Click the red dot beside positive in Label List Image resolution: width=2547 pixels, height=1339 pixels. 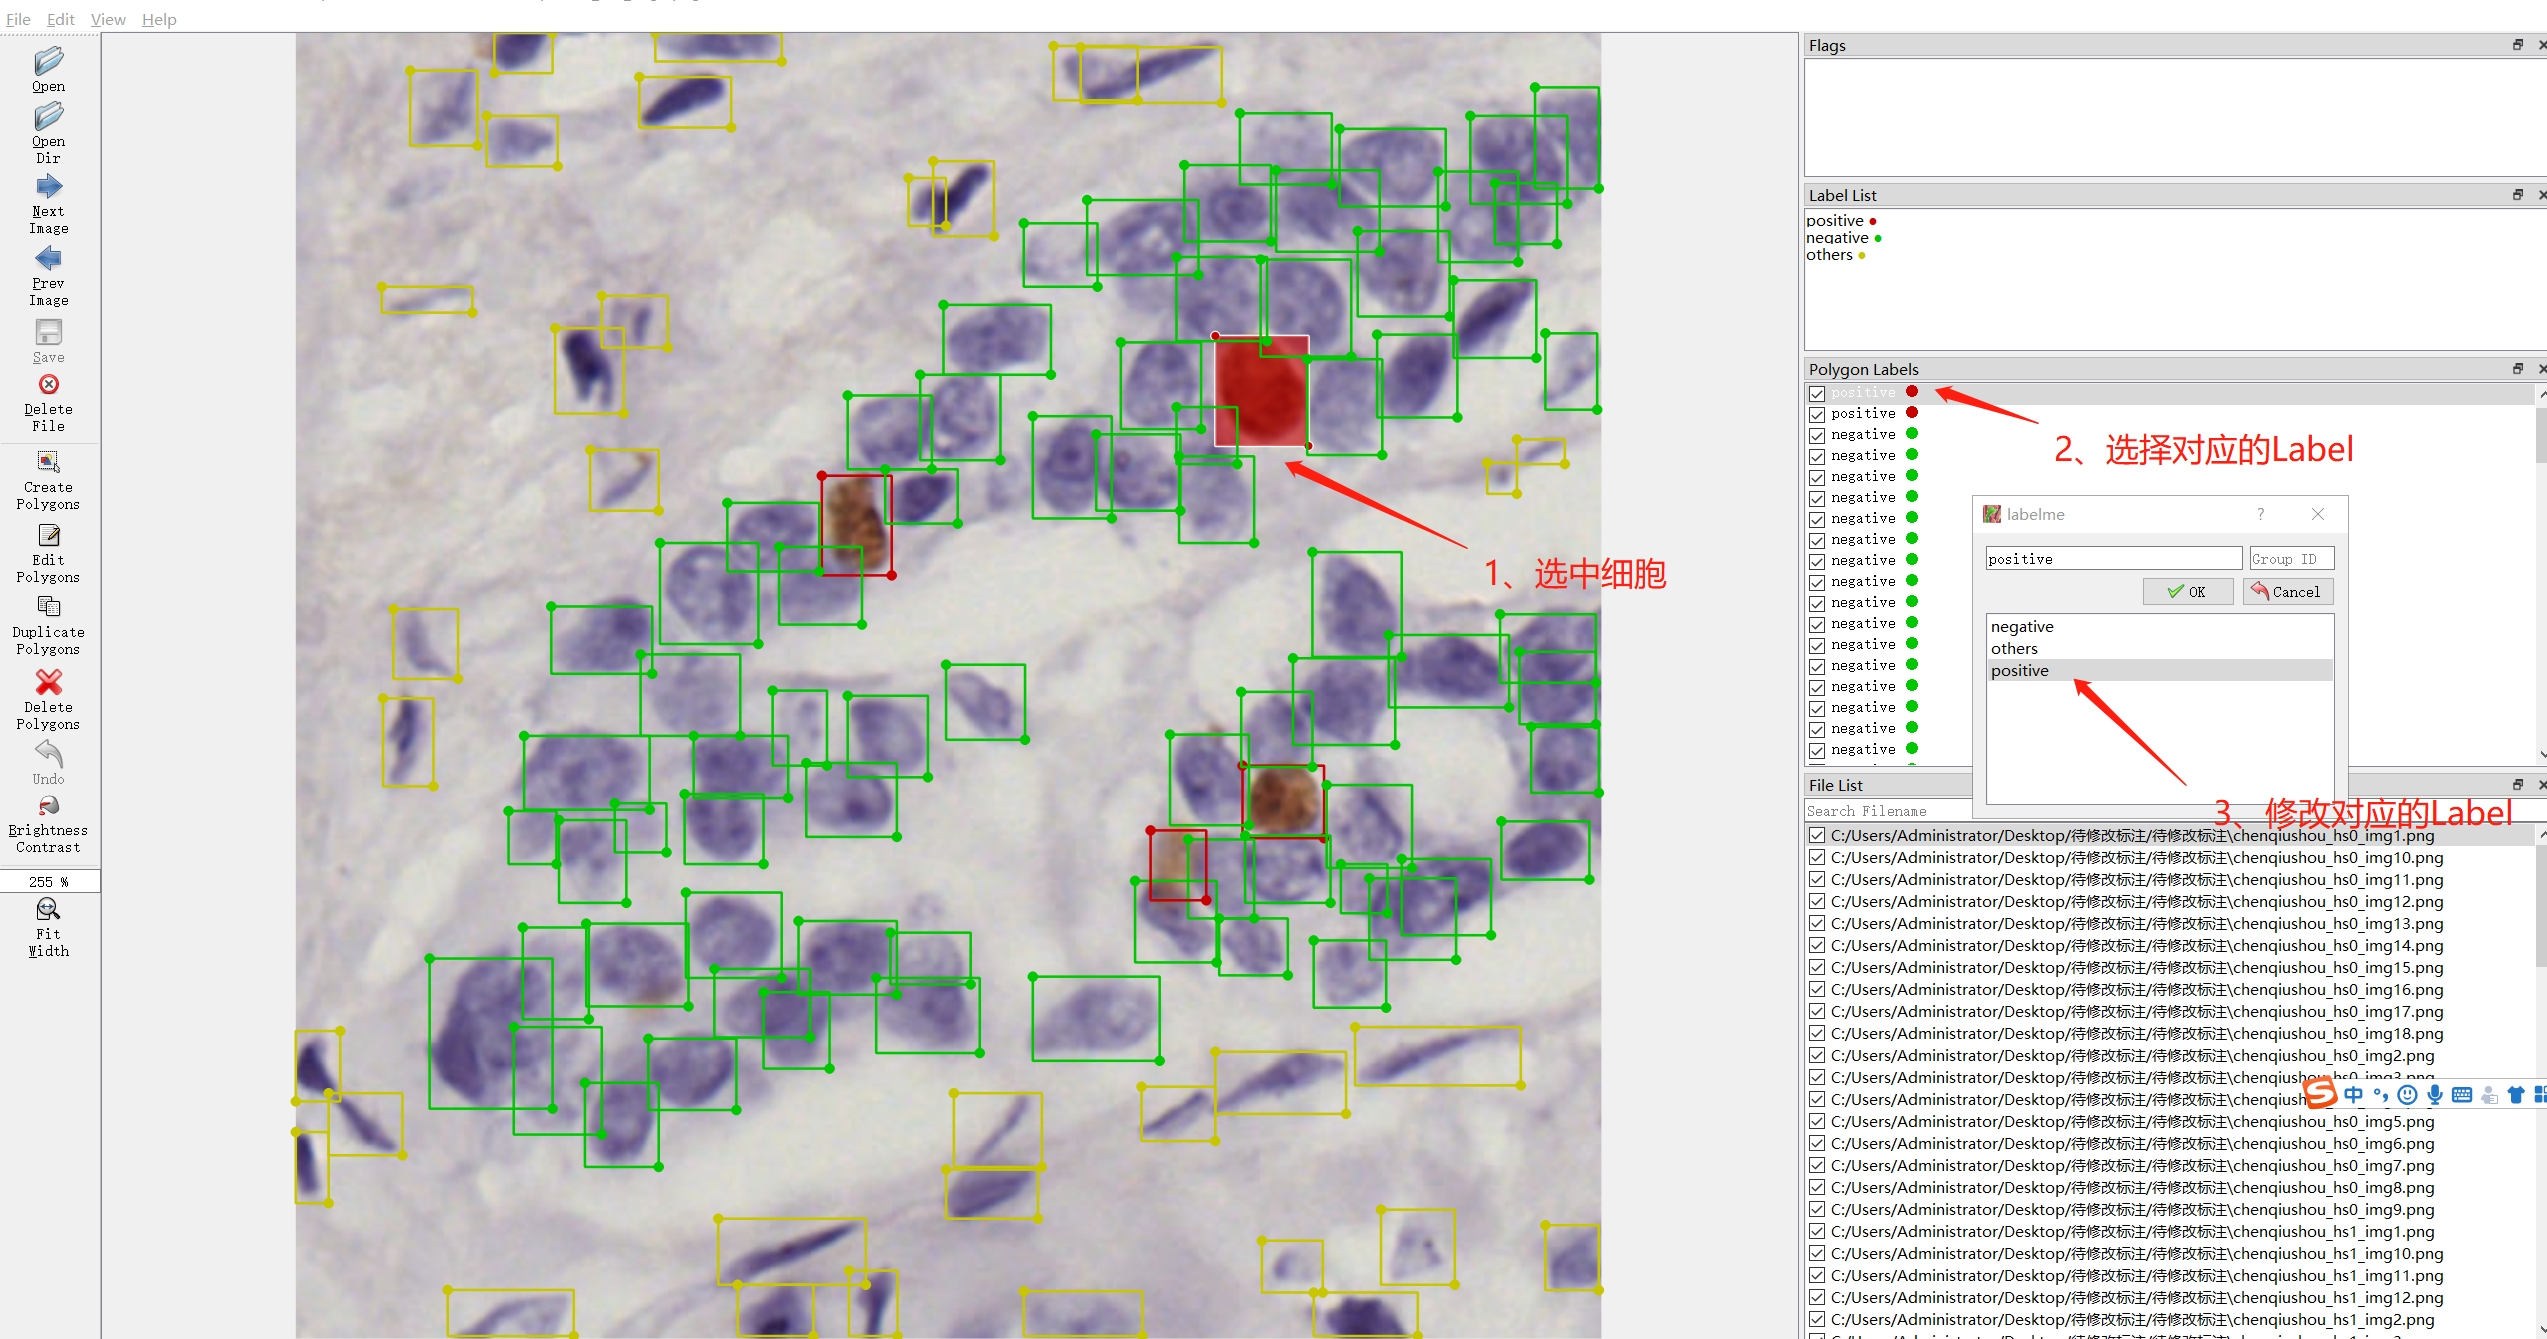(x=1873, y=221)
